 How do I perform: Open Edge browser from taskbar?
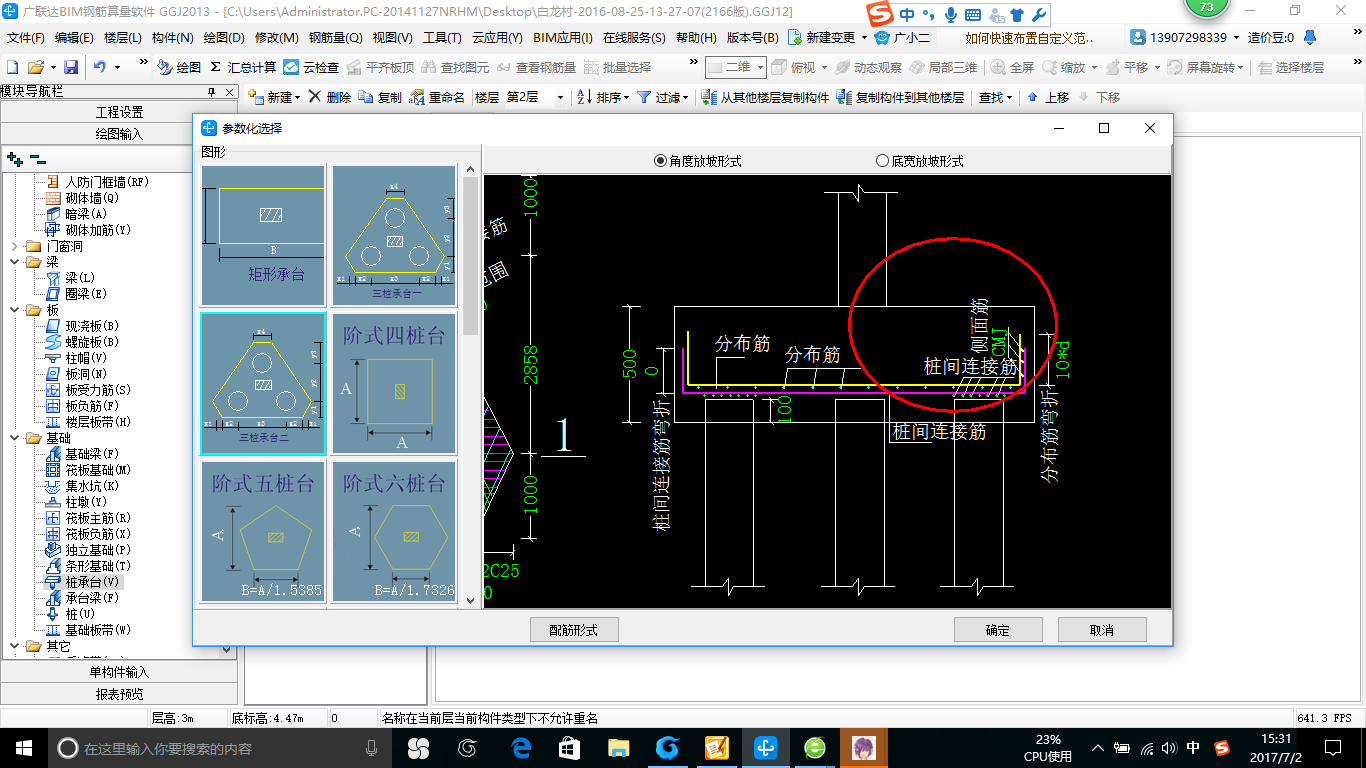[521, 748]
